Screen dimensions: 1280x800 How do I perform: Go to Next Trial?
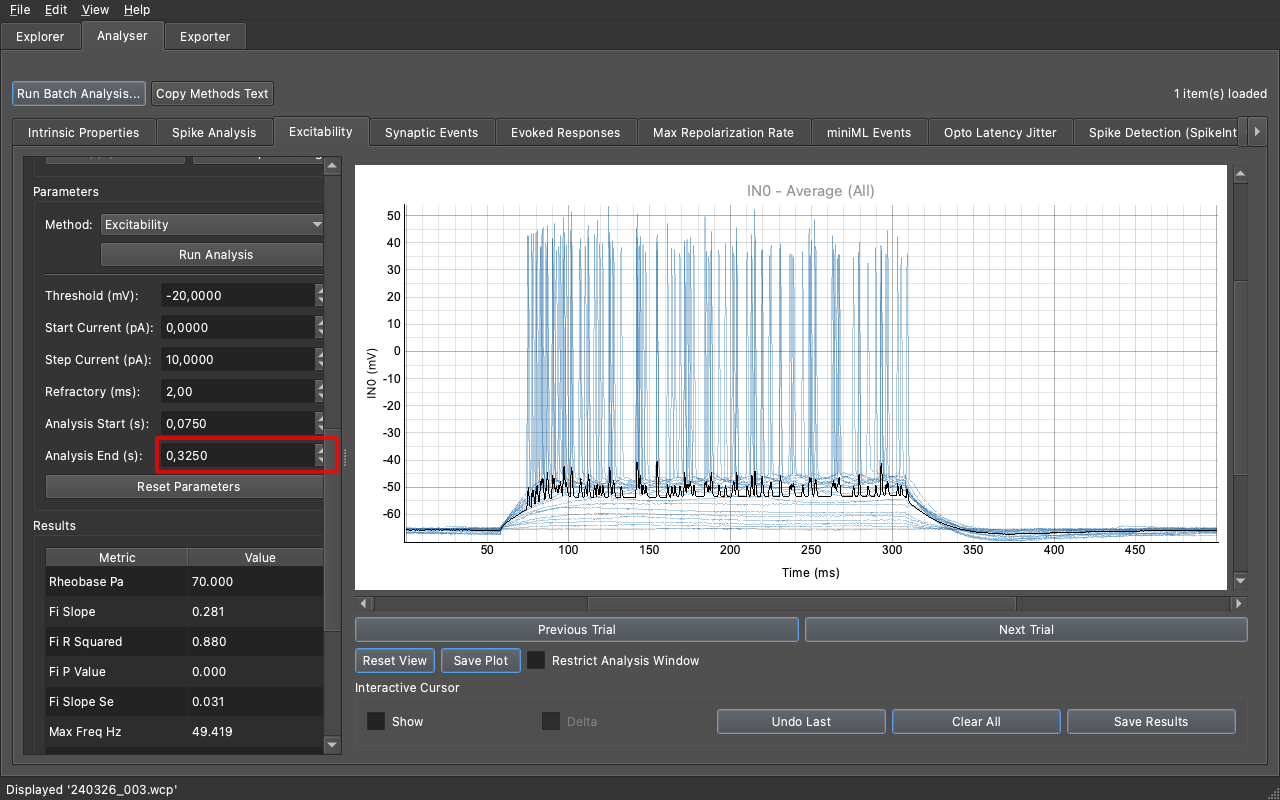coord(1026,630)
